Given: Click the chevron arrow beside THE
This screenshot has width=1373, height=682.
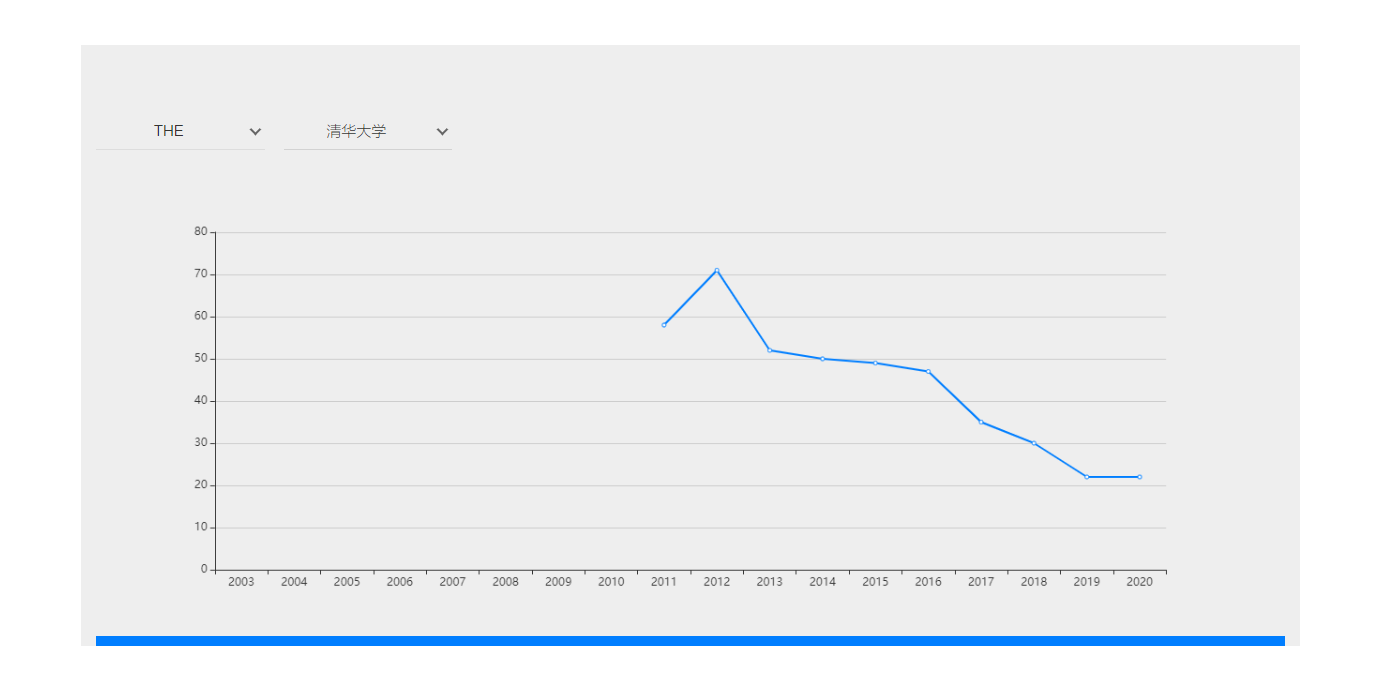Looking at the screenshot, I should point(255,132).
